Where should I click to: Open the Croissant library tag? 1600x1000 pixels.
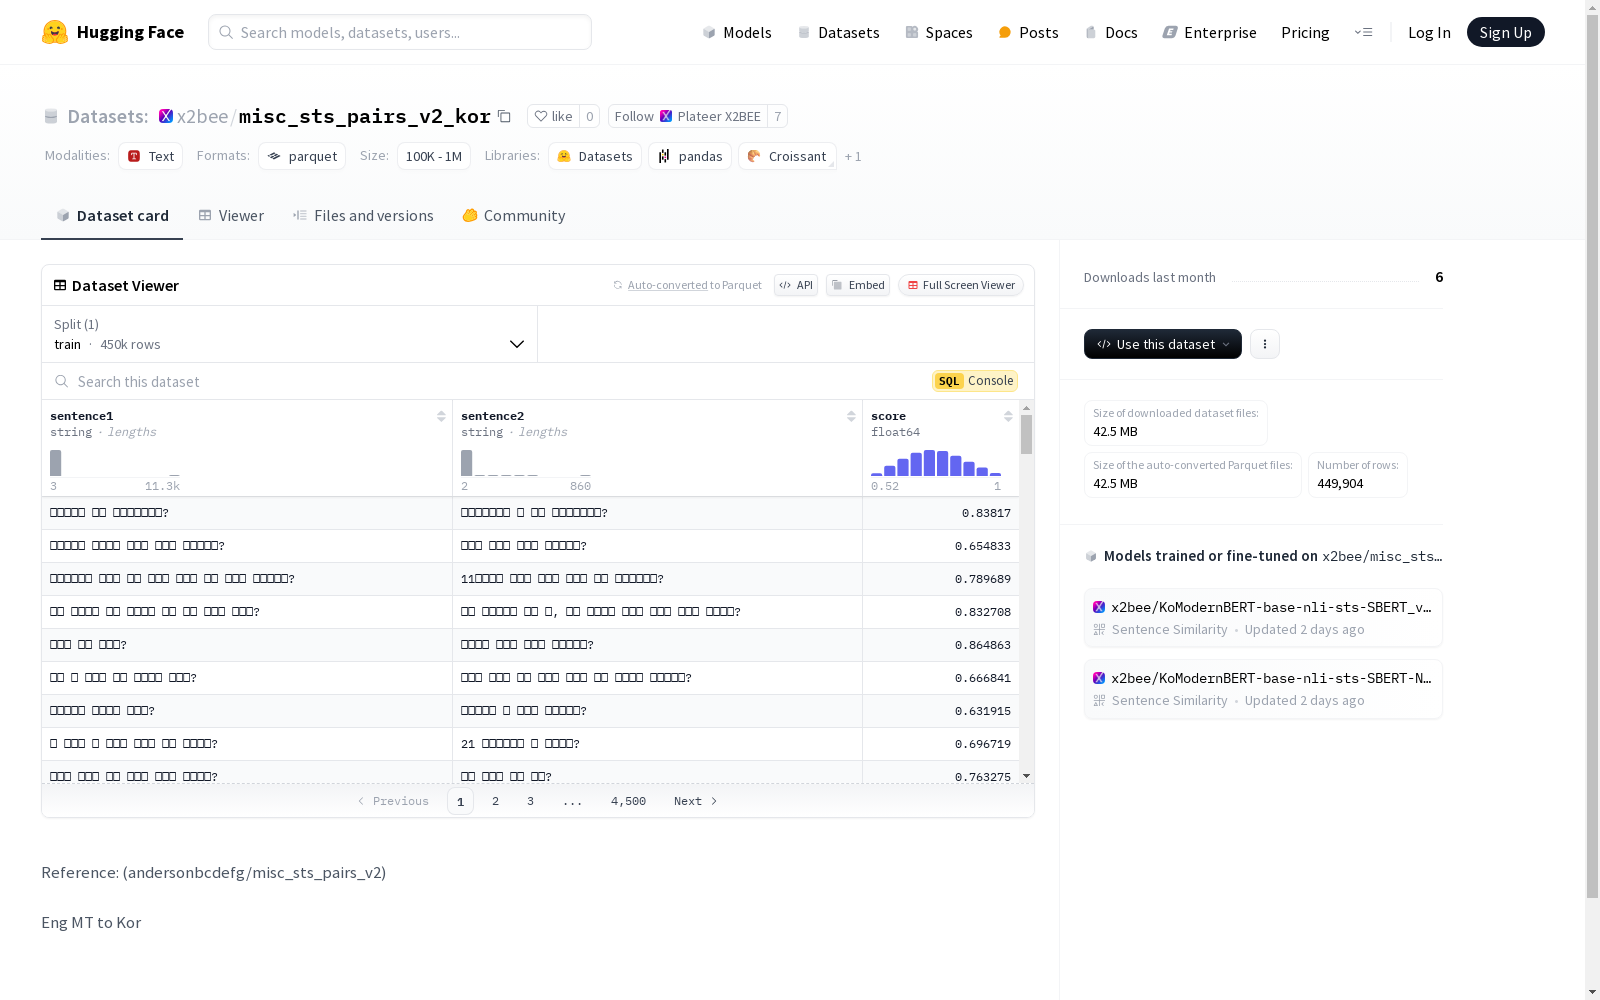pyautogui.click(x=787, y=156)
